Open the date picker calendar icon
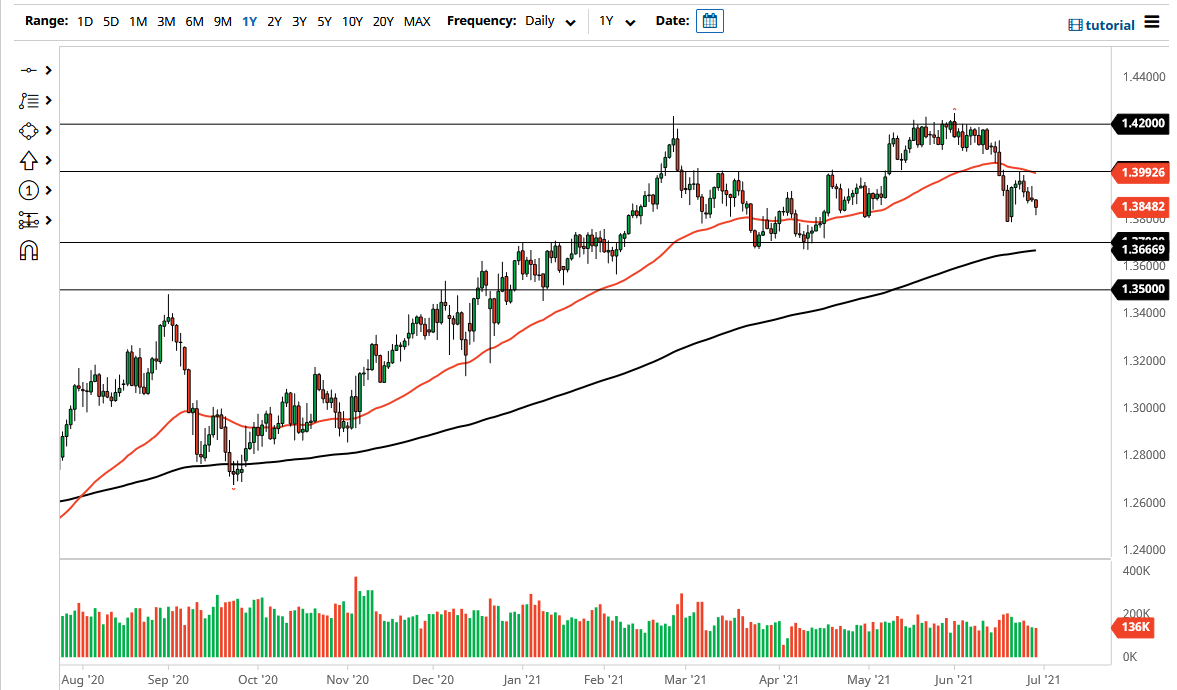Screen dimensions: 1177x690 (x=709, y=20)
